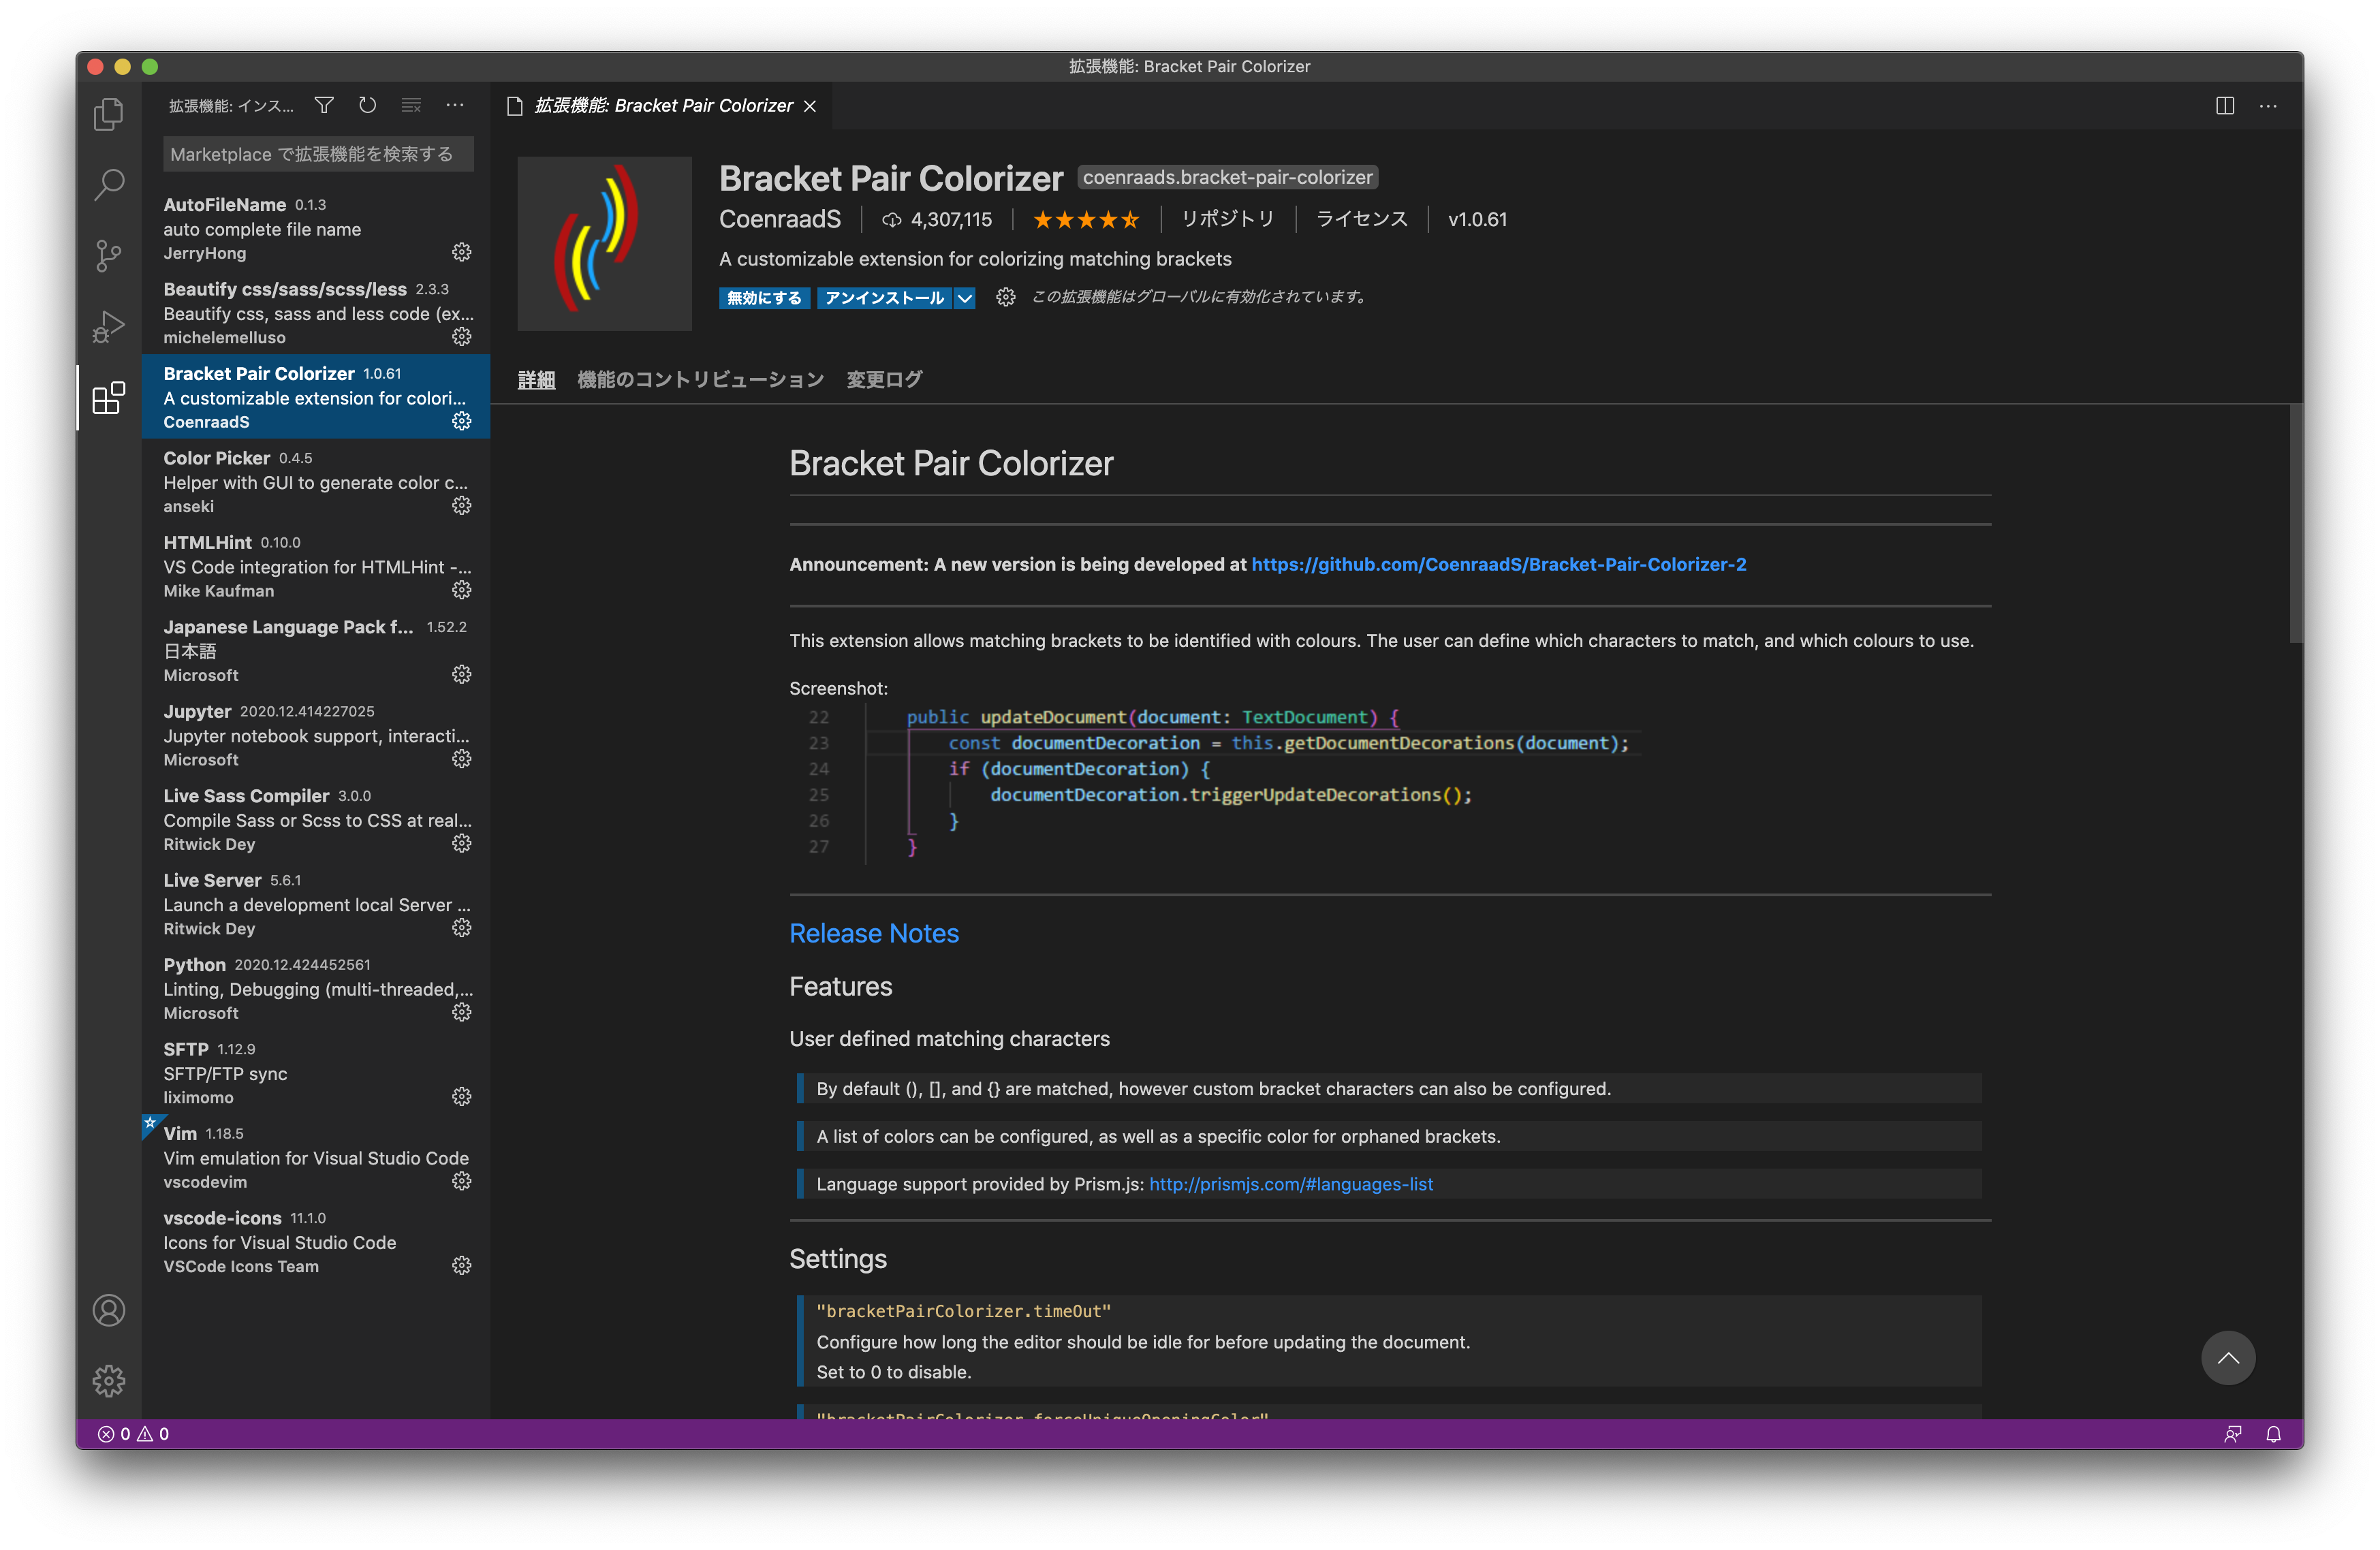Select the Bracket Pair Colorizer editor tab
This screenshot has width=2380, height=1550.
point(662,105)
